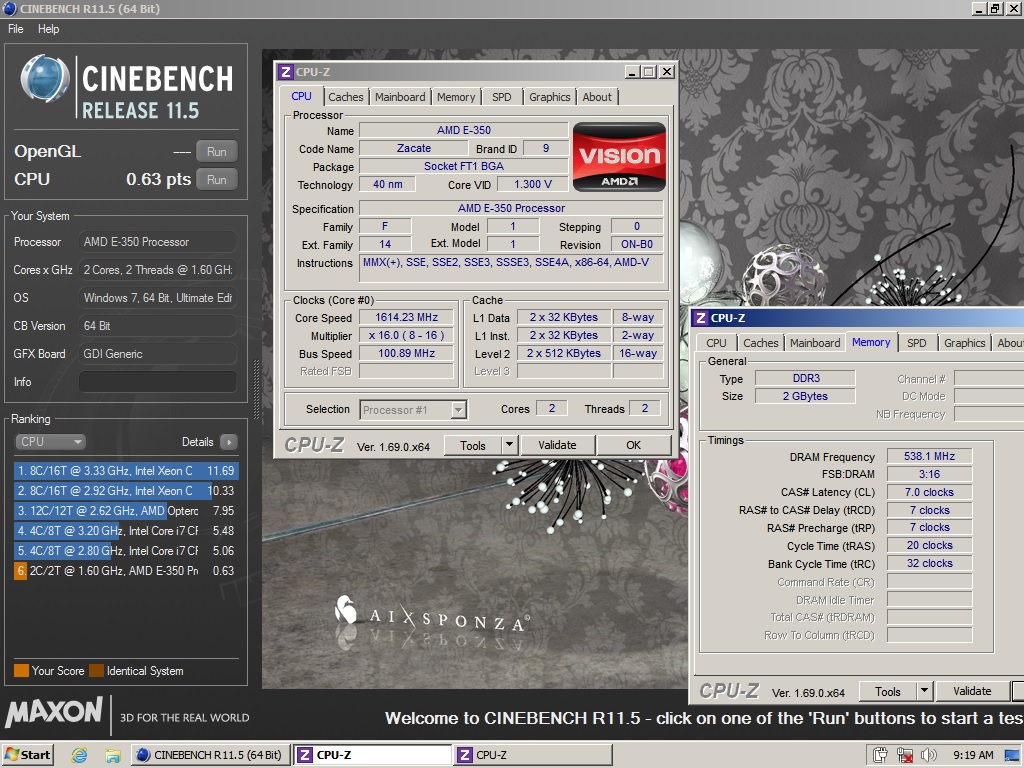Select ranking row 2 Intel Xeon 2.92 GHz
Image resolution: width=1024 pixels, height=768 pixels.
(126, 490)
